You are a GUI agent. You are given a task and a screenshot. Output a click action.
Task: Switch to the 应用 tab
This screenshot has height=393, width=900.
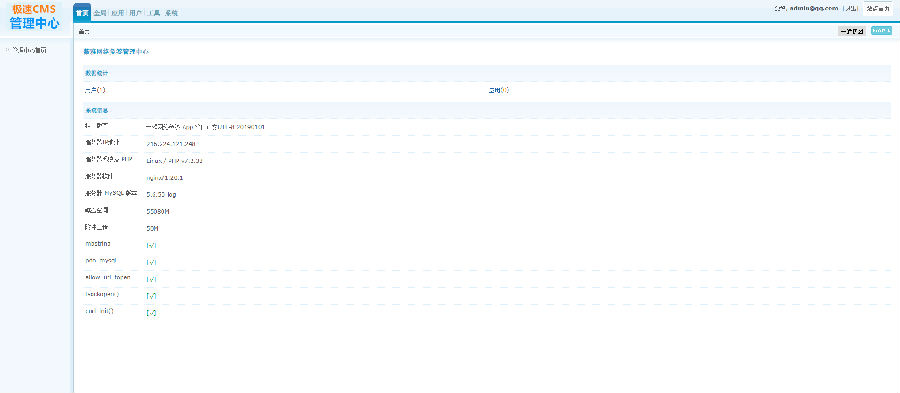coord(118,13)
